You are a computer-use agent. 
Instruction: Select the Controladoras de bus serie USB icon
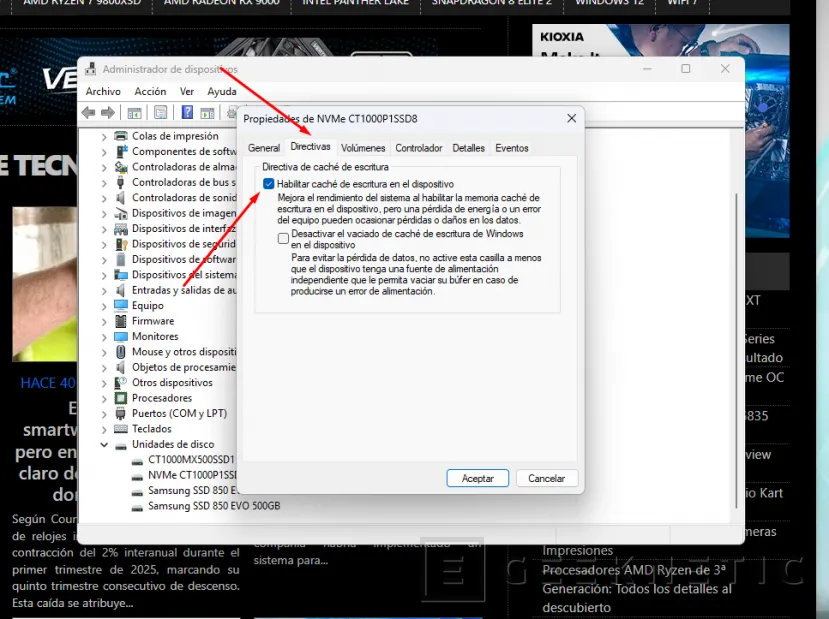[x=121, y=182]
